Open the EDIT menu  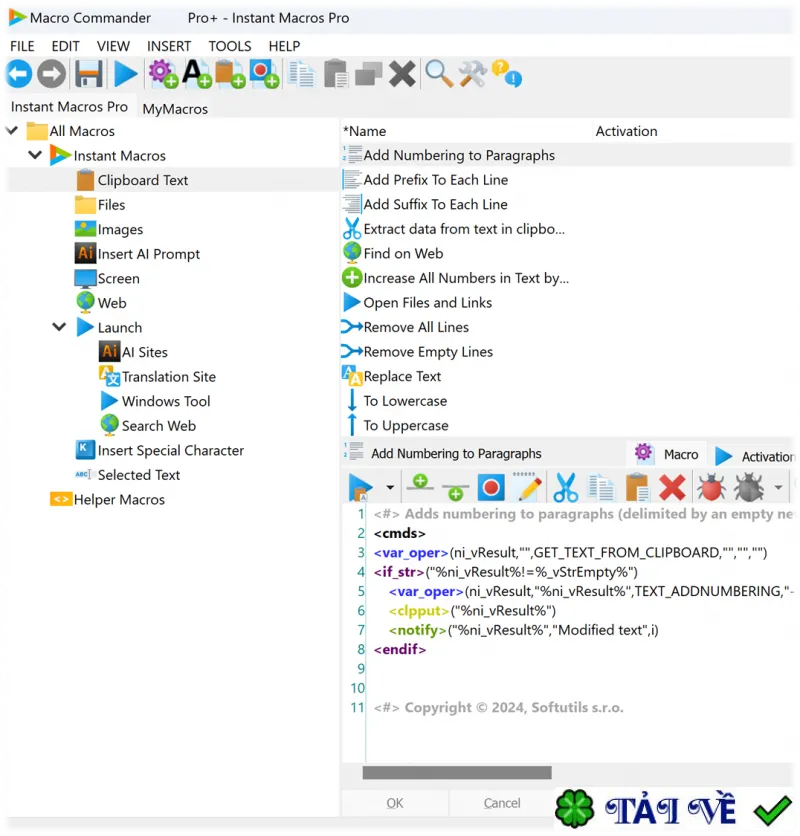(x=66, y=46)
